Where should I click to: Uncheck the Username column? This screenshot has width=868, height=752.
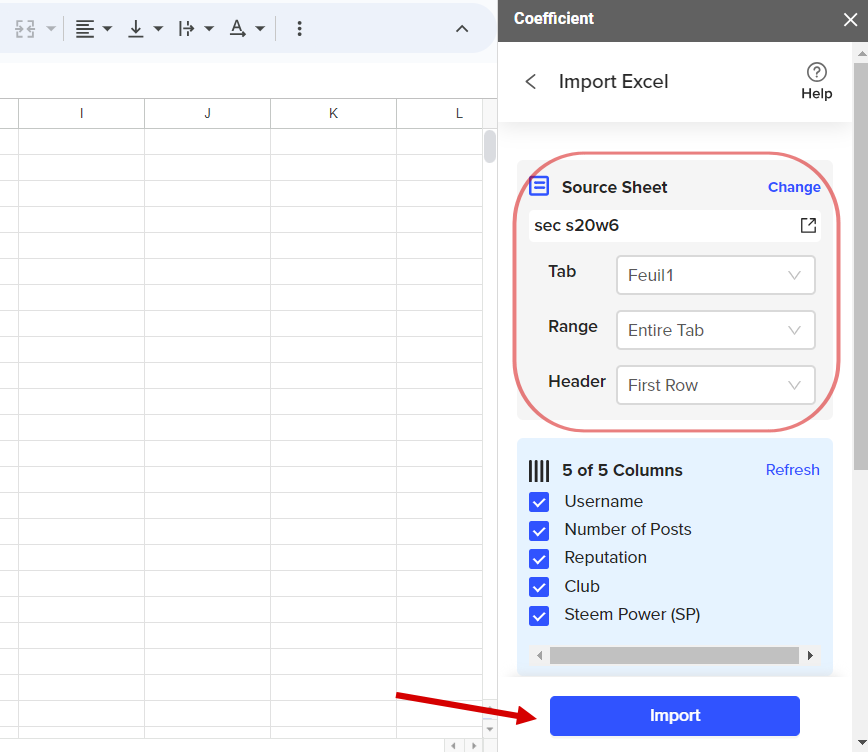tap(539, 502)
